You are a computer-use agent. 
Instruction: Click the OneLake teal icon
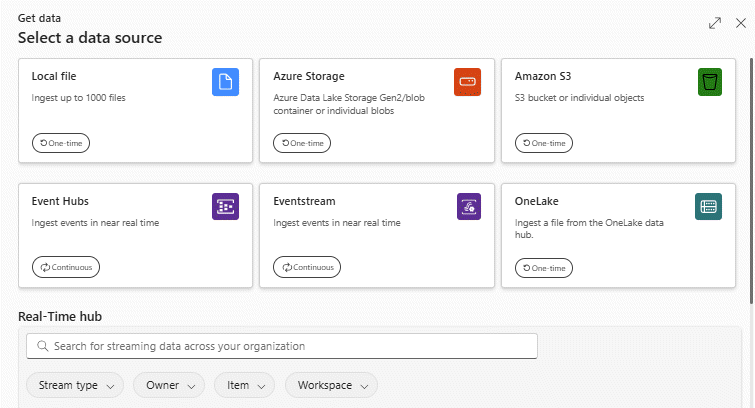(x=709, y=206)
